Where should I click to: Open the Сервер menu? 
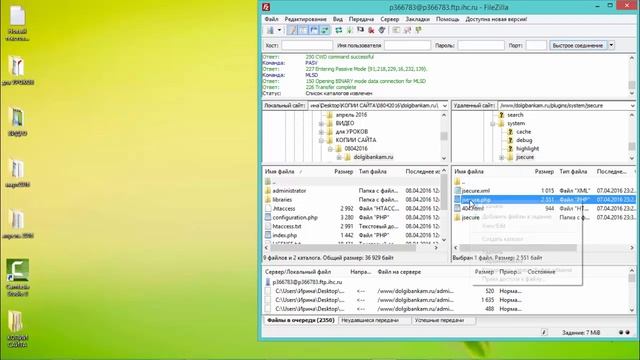coord(390,19)
